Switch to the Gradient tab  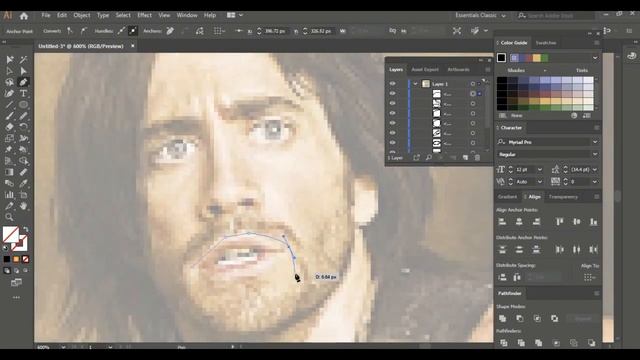pyautogui.click(x=507, y=197)
